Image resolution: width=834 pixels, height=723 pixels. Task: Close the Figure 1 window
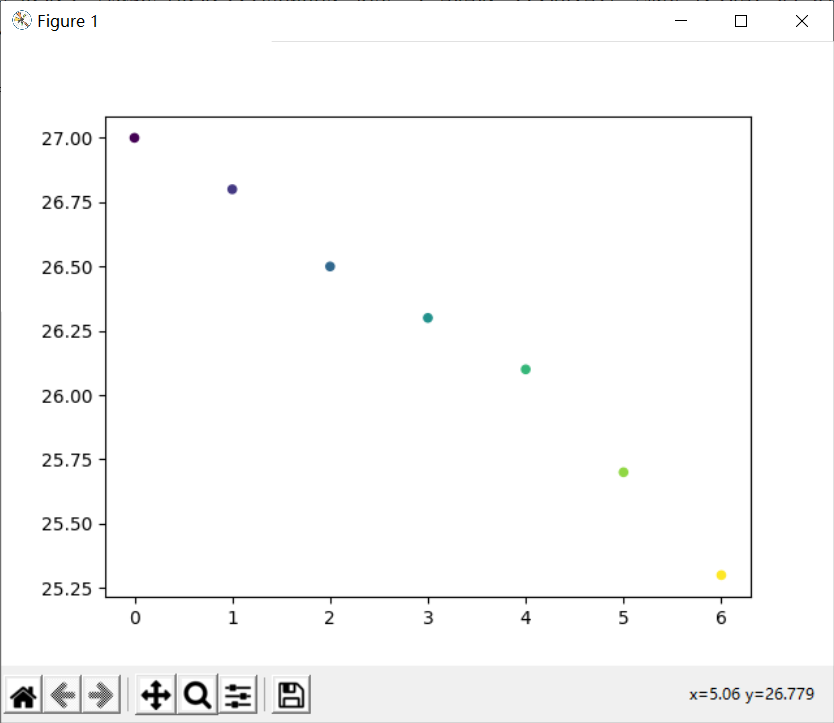click(x=802, y=21)
